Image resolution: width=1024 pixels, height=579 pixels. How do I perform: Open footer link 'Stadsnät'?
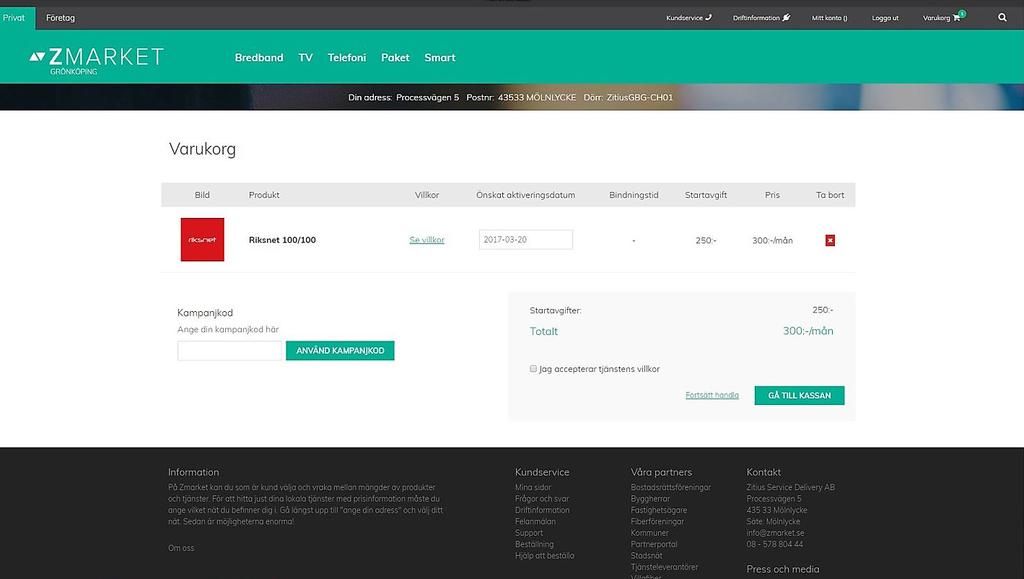click(647, 556)
